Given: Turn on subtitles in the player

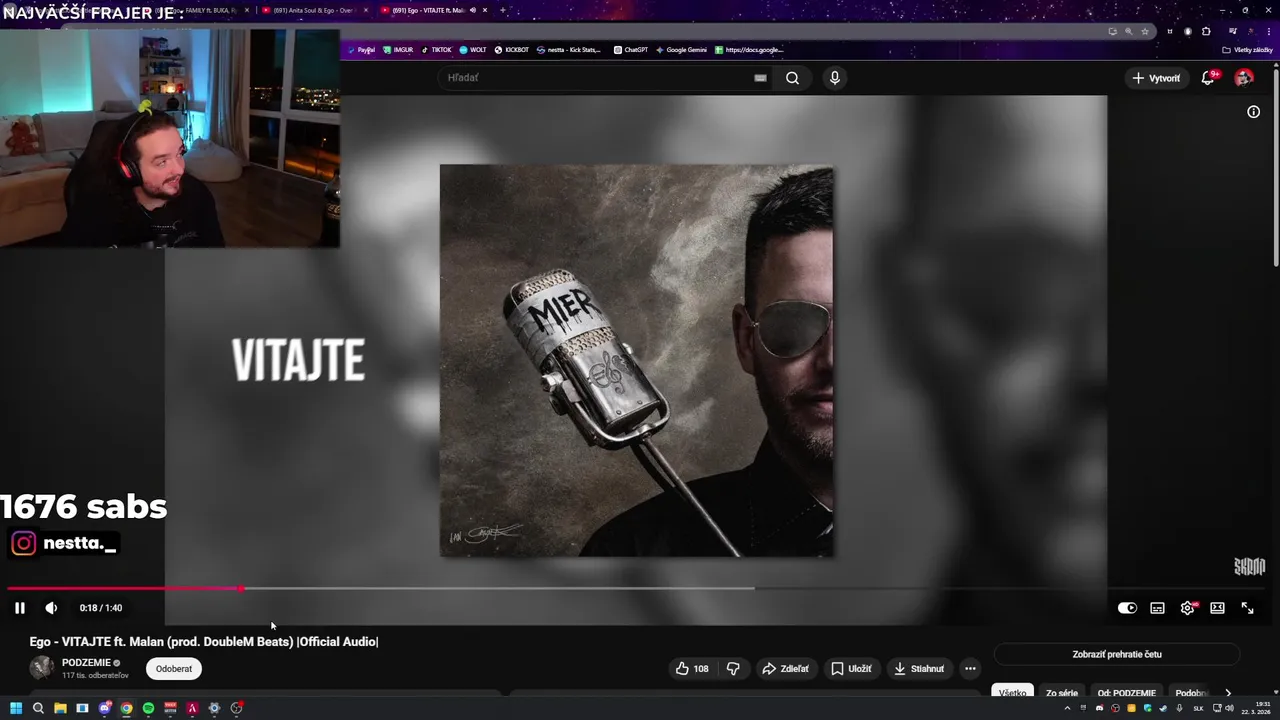Looking at the screenshot, I should tap(1157, 608).
